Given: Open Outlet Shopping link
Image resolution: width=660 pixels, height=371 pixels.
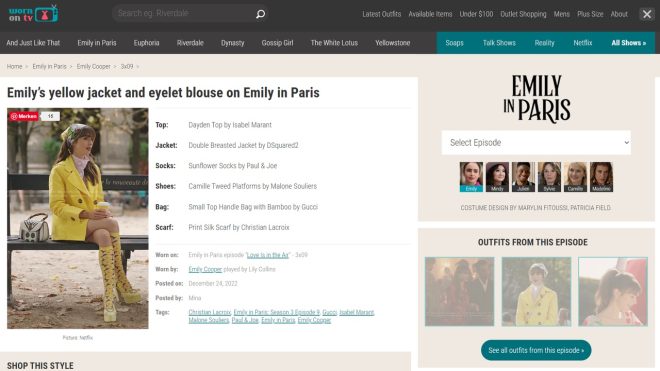Looking at the screenshot, I should (x=523, y=14).
